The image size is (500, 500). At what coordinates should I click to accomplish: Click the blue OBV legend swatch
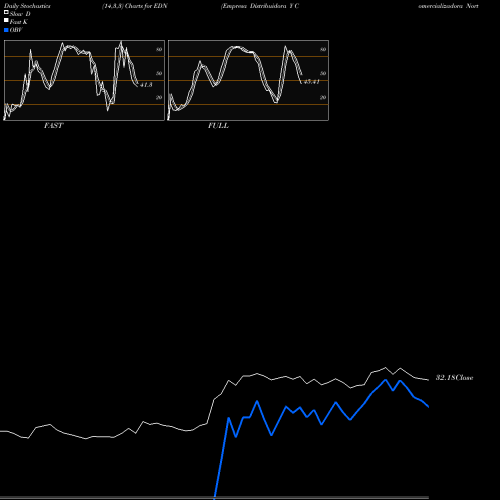click(x=6, y=30)
